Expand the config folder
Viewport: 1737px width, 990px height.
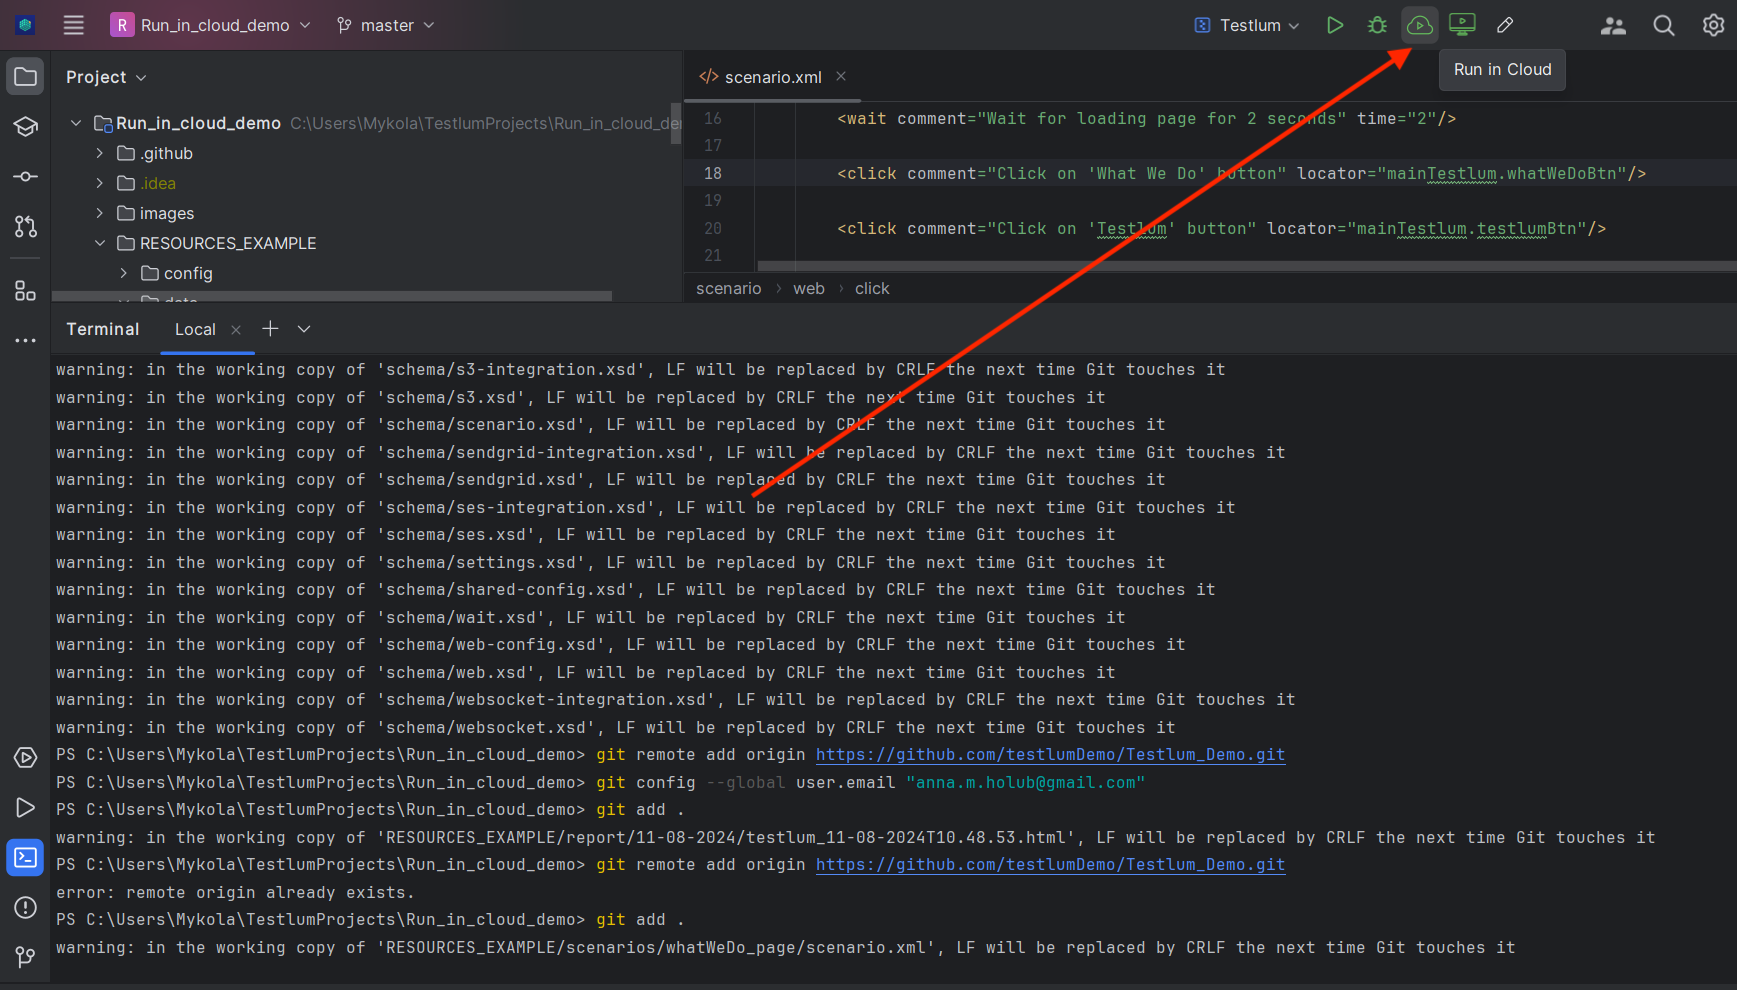point(124,273)
